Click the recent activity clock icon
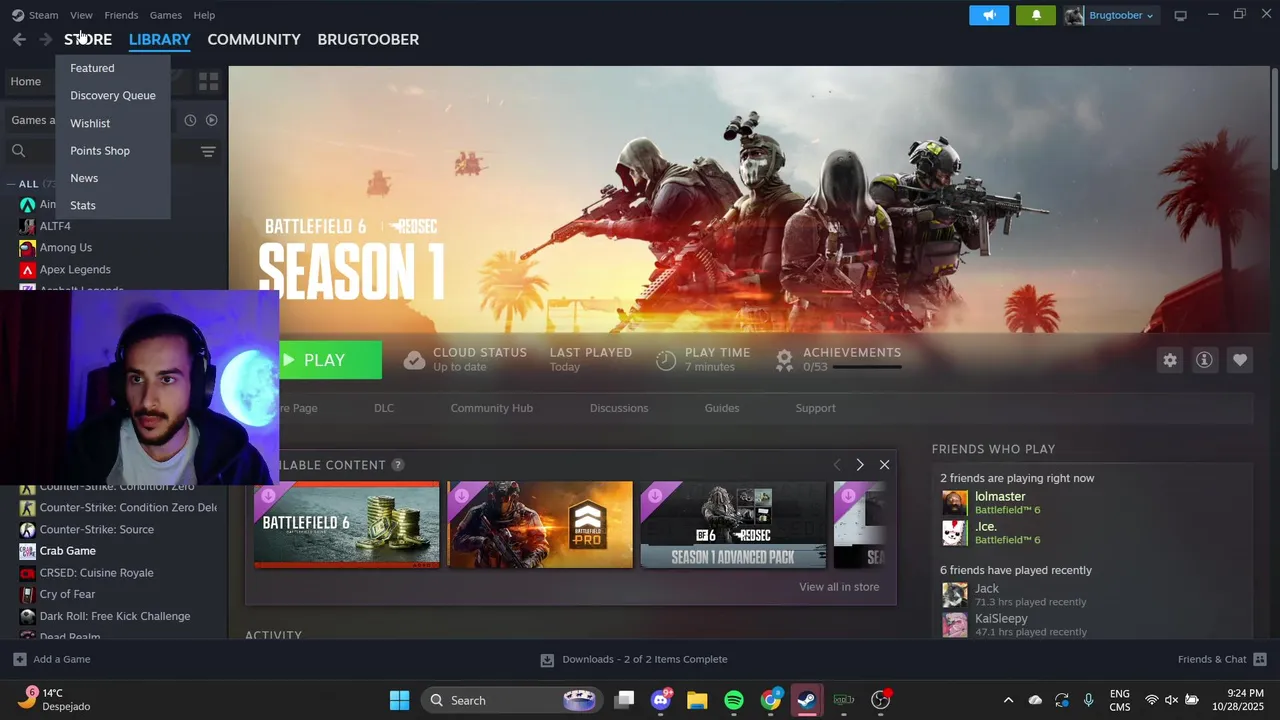The image size is (1280, 720). [x=190, y=120]
